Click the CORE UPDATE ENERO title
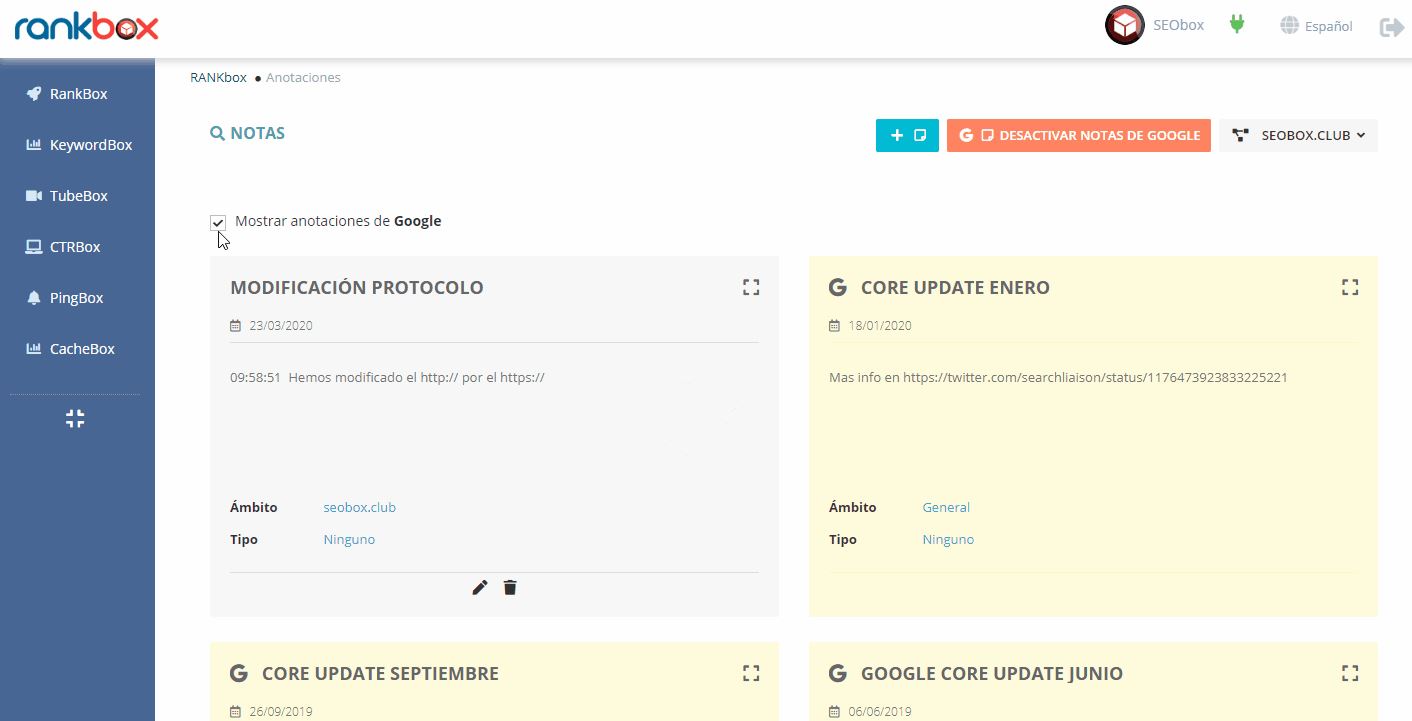Viewport: 1412px width, 721px height. [955, 288]
